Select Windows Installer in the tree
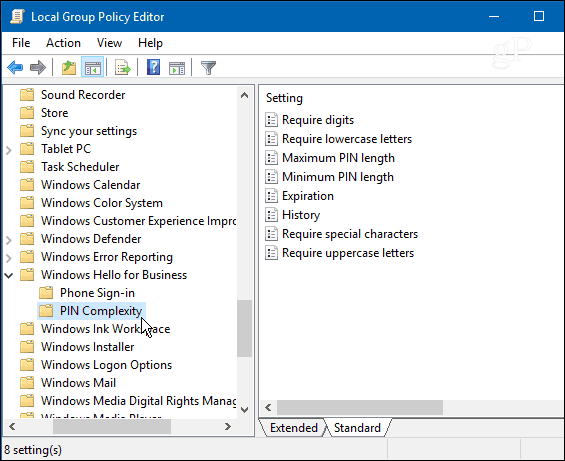 [x=88, y=347]
